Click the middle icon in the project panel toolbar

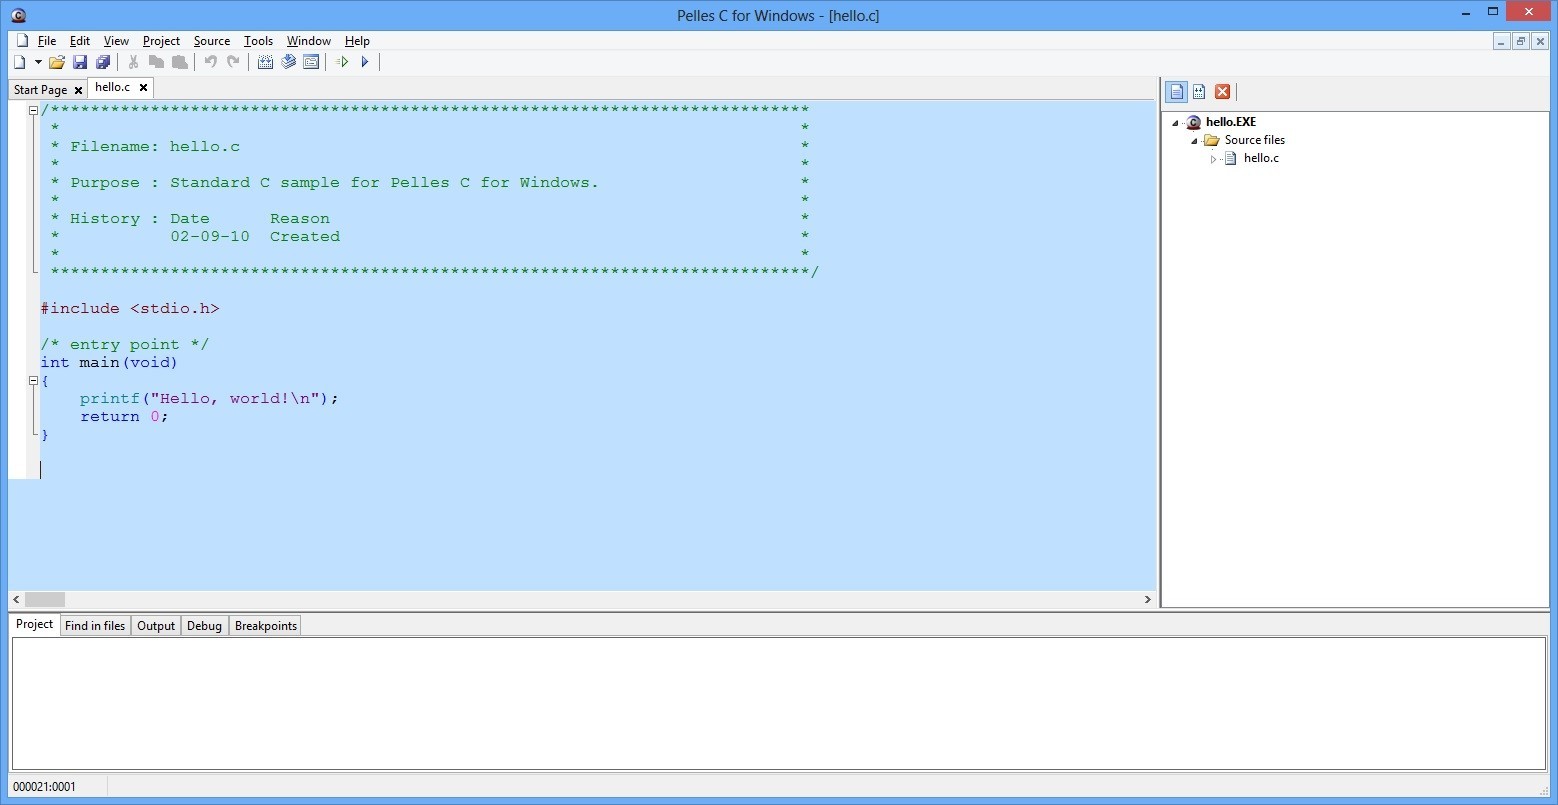1199,92
